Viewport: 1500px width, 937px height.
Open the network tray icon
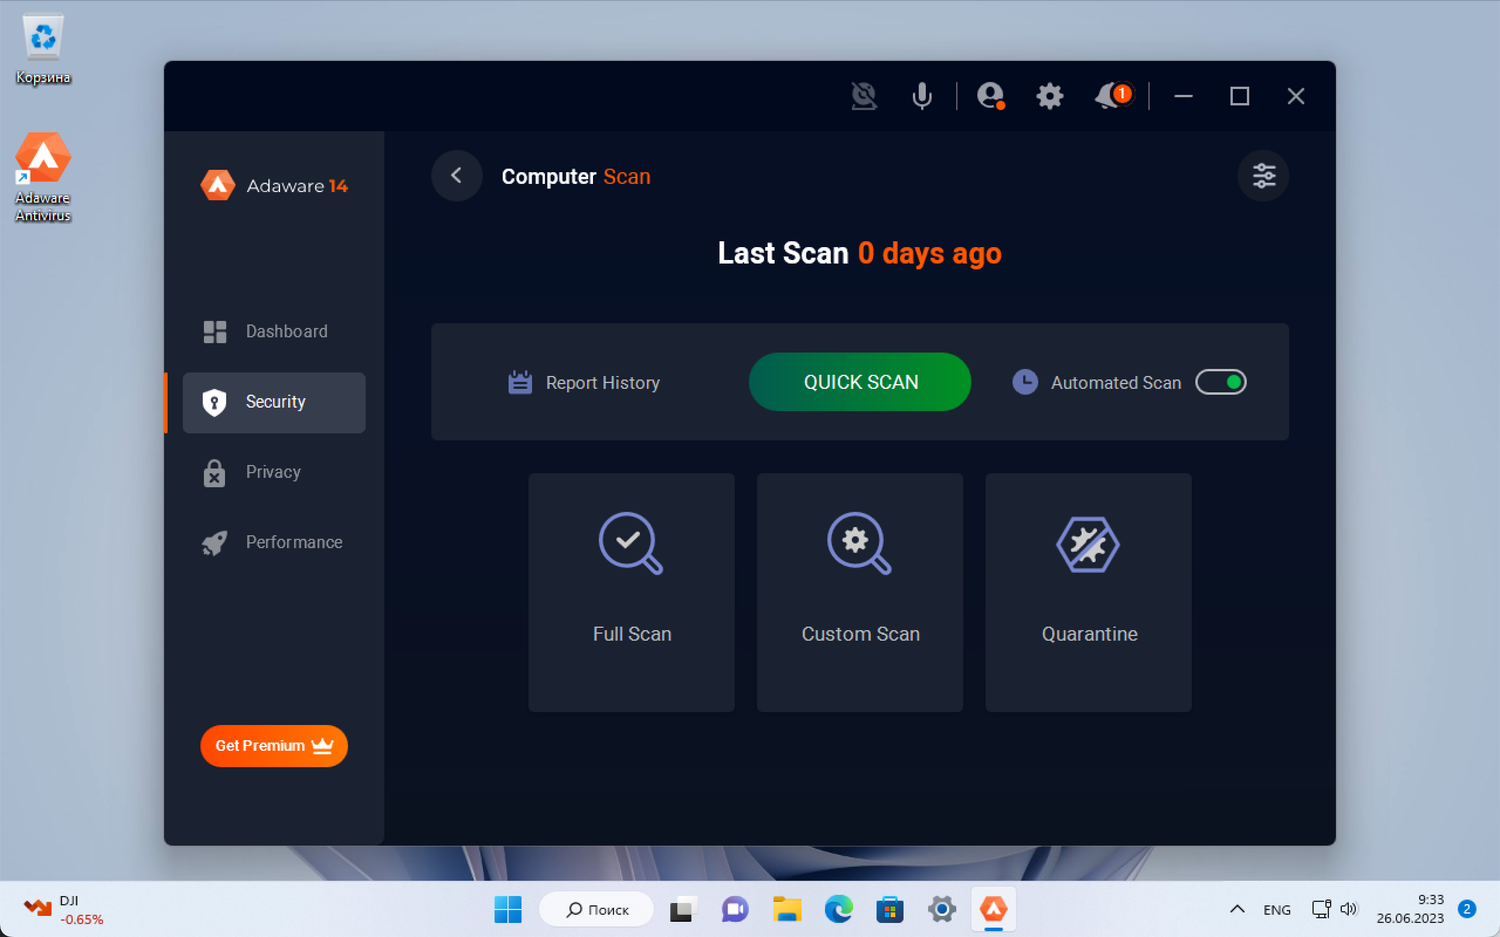coord(1321,909)
